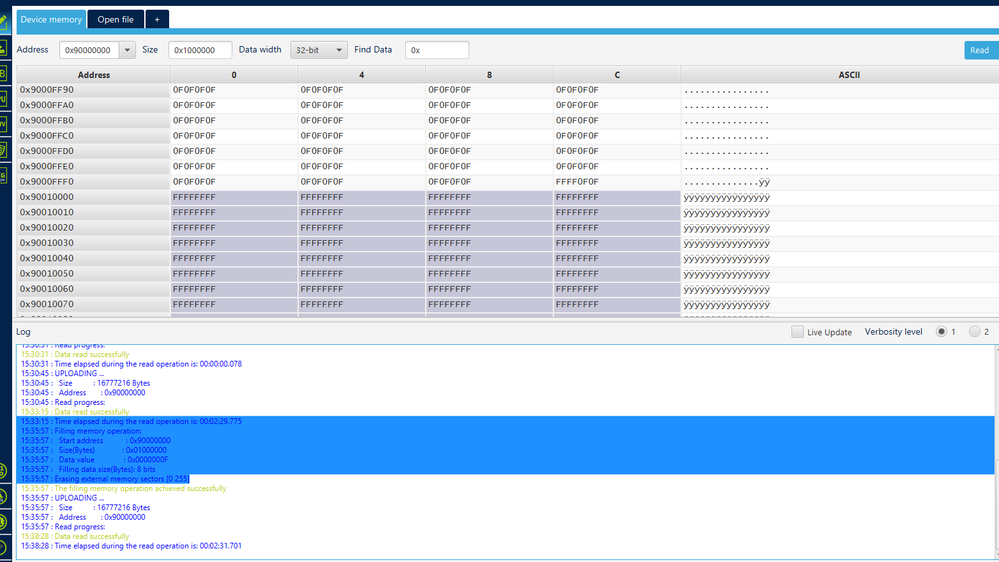999x562 pixels.
Task: Click log line 'Filling data size(Bytes): 8 bits'
Action: pos(88,469)
